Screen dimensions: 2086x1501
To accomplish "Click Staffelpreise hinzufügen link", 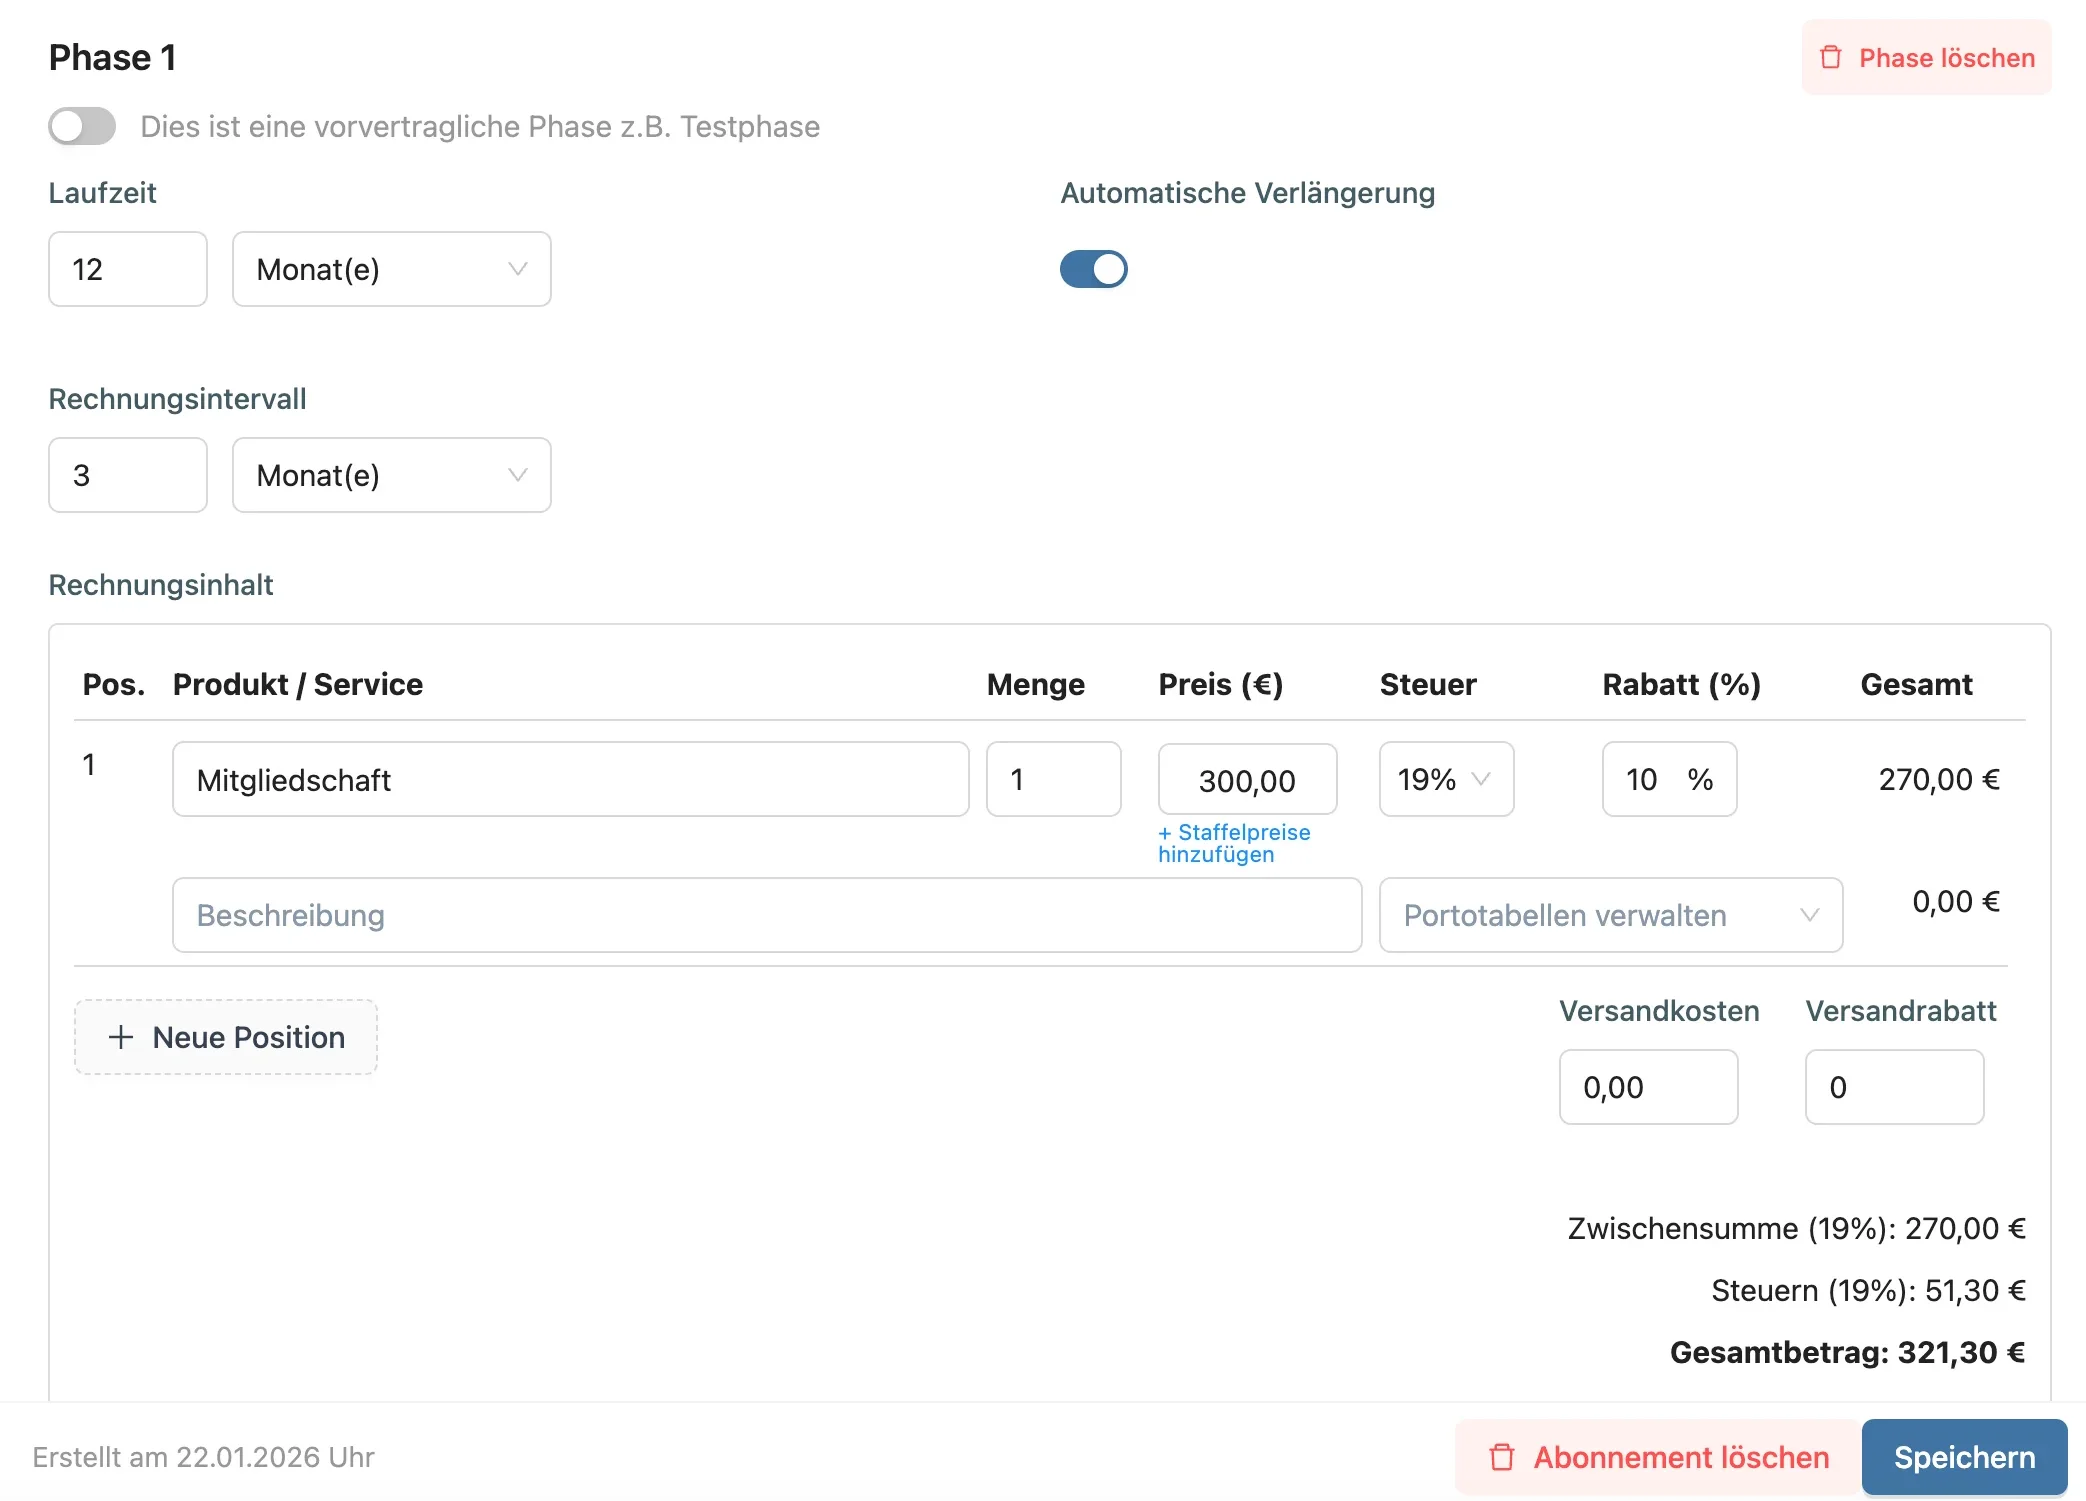I will tap(1234, 843).
